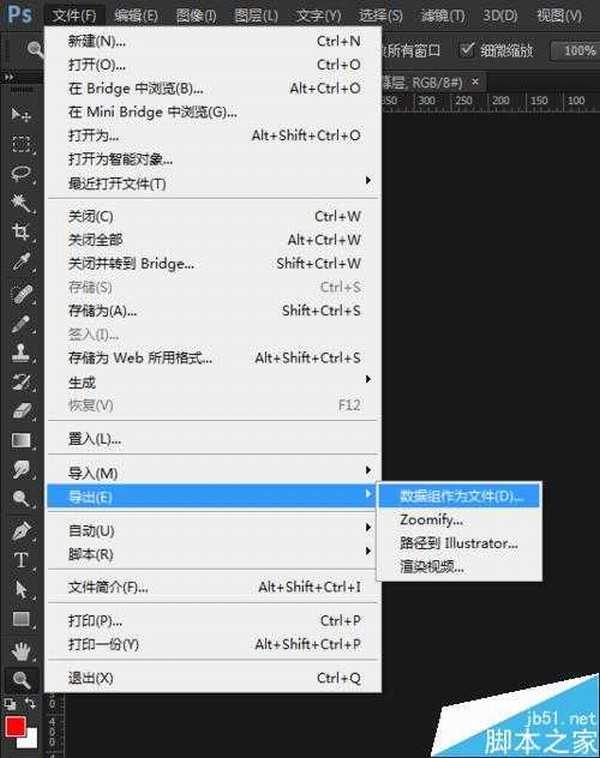Open the 编辑(E) menu
600x758 pixels.
[136, 16]
